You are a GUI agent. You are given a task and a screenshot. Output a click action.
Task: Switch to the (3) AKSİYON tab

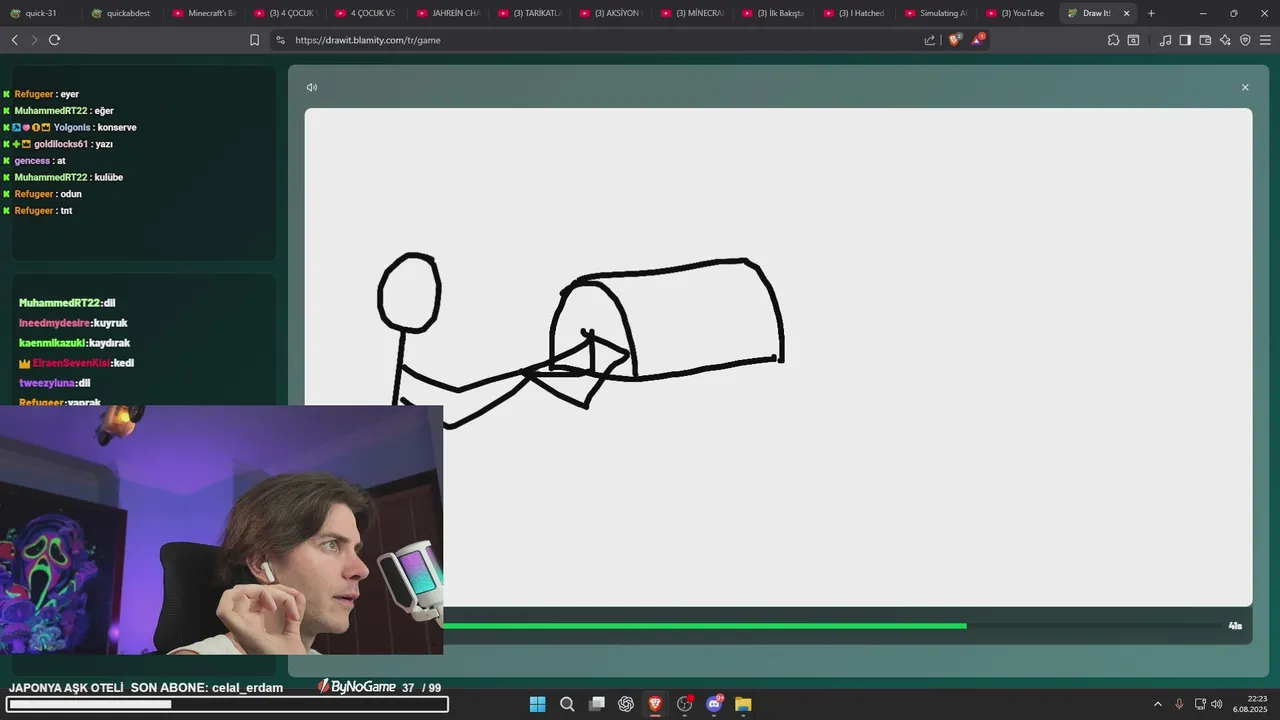(610, 13)
